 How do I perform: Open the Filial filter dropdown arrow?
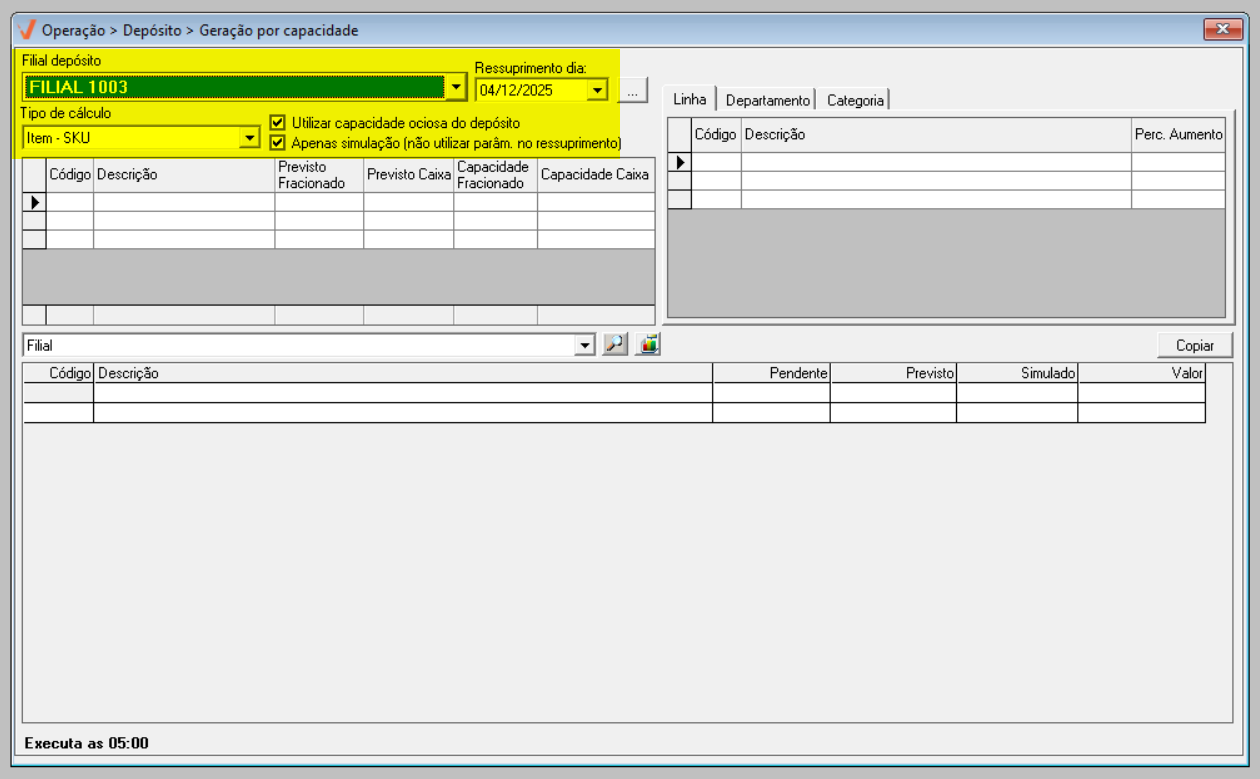click(585, 346)
